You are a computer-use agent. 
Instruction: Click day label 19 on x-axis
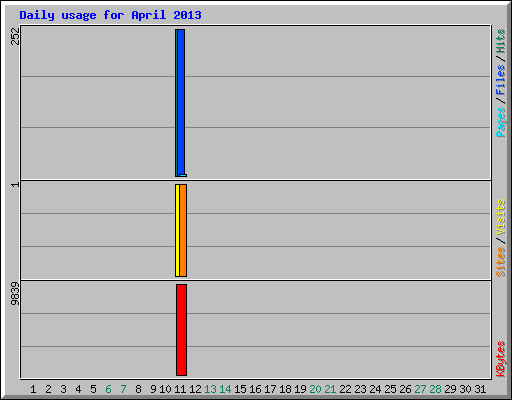pos(300,389)
